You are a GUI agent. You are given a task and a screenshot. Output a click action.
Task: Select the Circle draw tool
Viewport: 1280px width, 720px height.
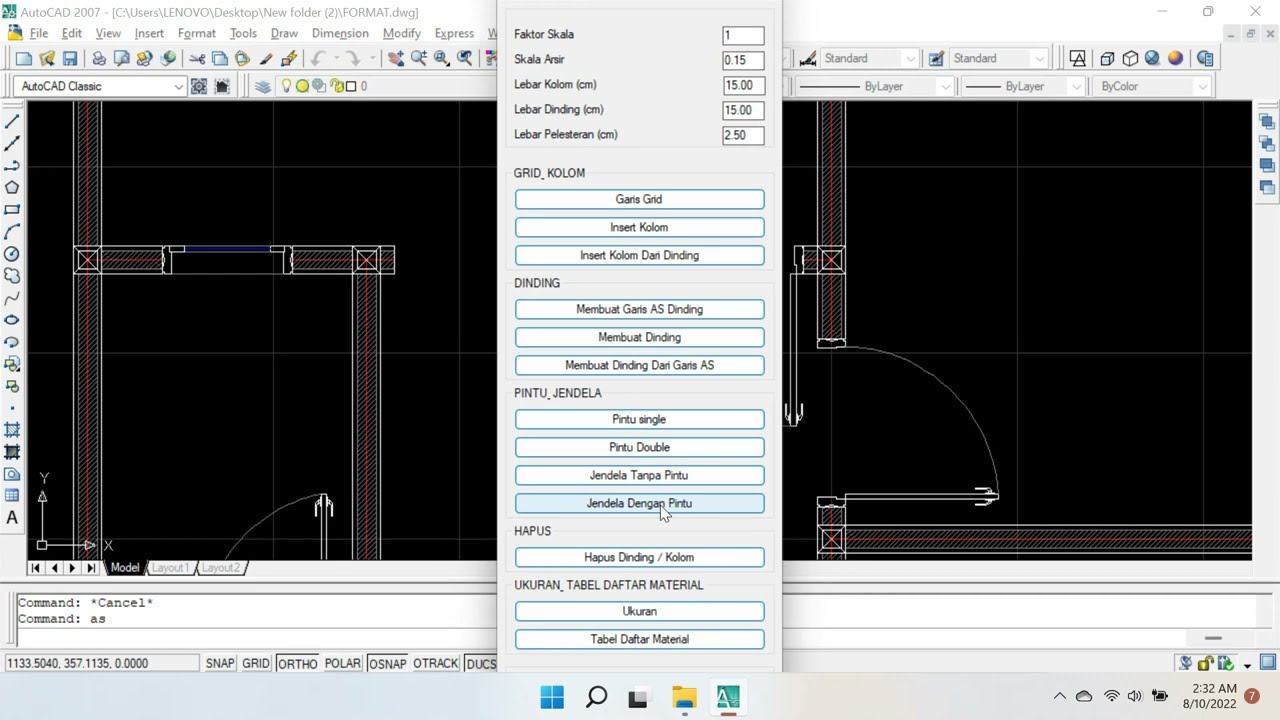point(12,254)
